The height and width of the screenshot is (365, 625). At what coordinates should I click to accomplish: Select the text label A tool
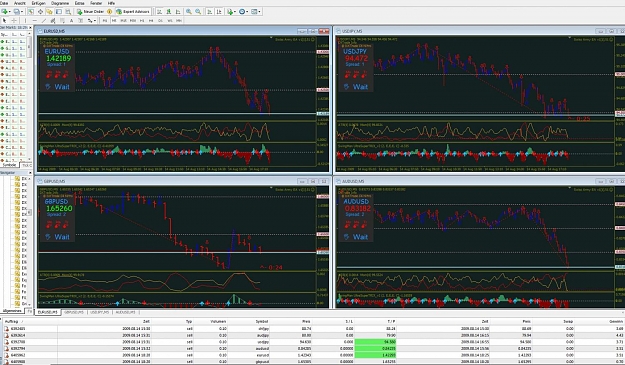tap(71, 20)
